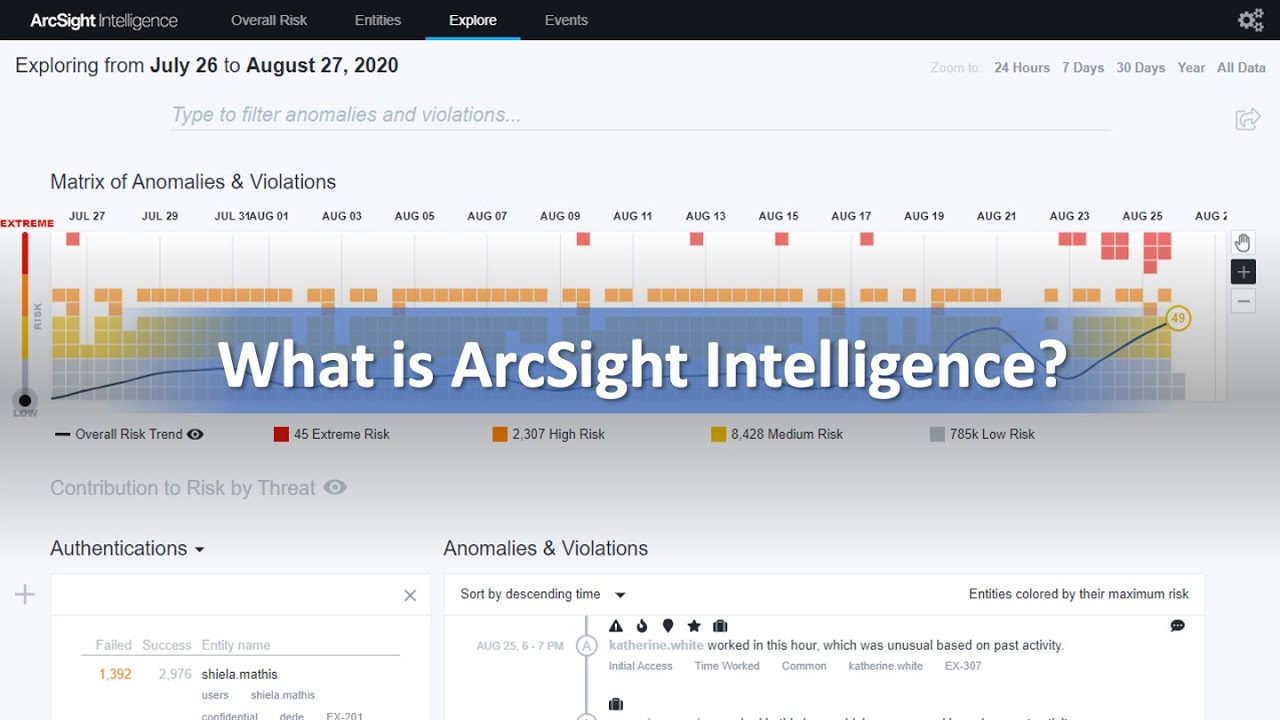Viewport: 1280px width, 720px height.
Task: Zoom to 24 Hours
Action: pos(1022,68)
